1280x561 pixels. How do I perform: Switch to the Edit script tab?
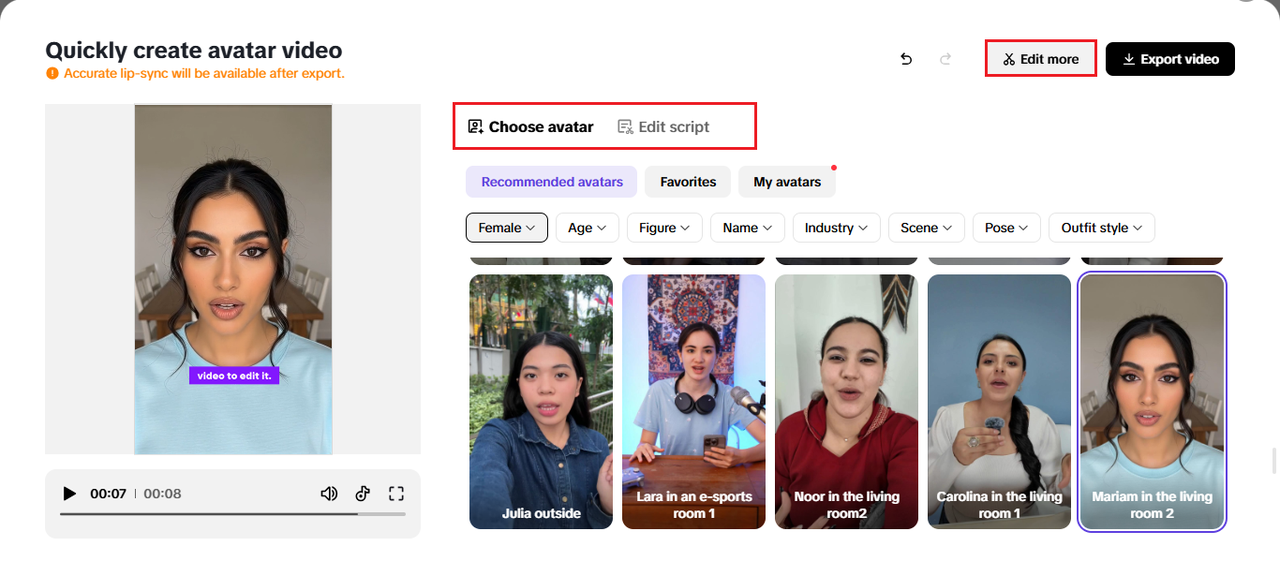(x=664, y=127)
